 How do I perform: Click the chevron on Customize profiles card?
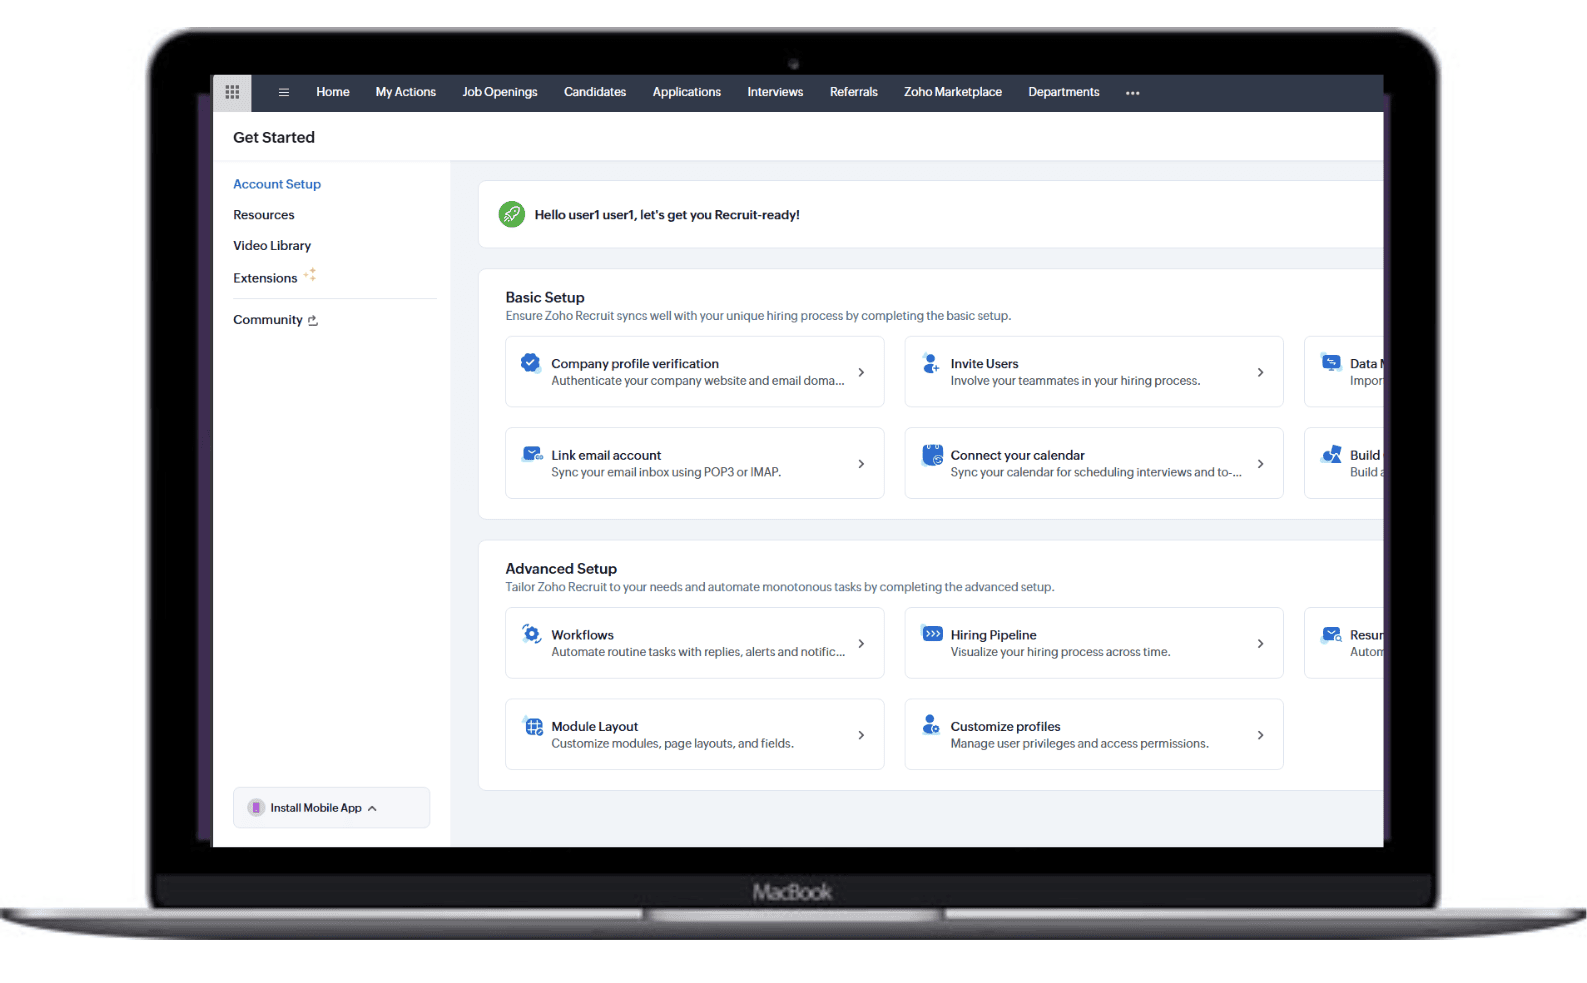[1260, 735]
